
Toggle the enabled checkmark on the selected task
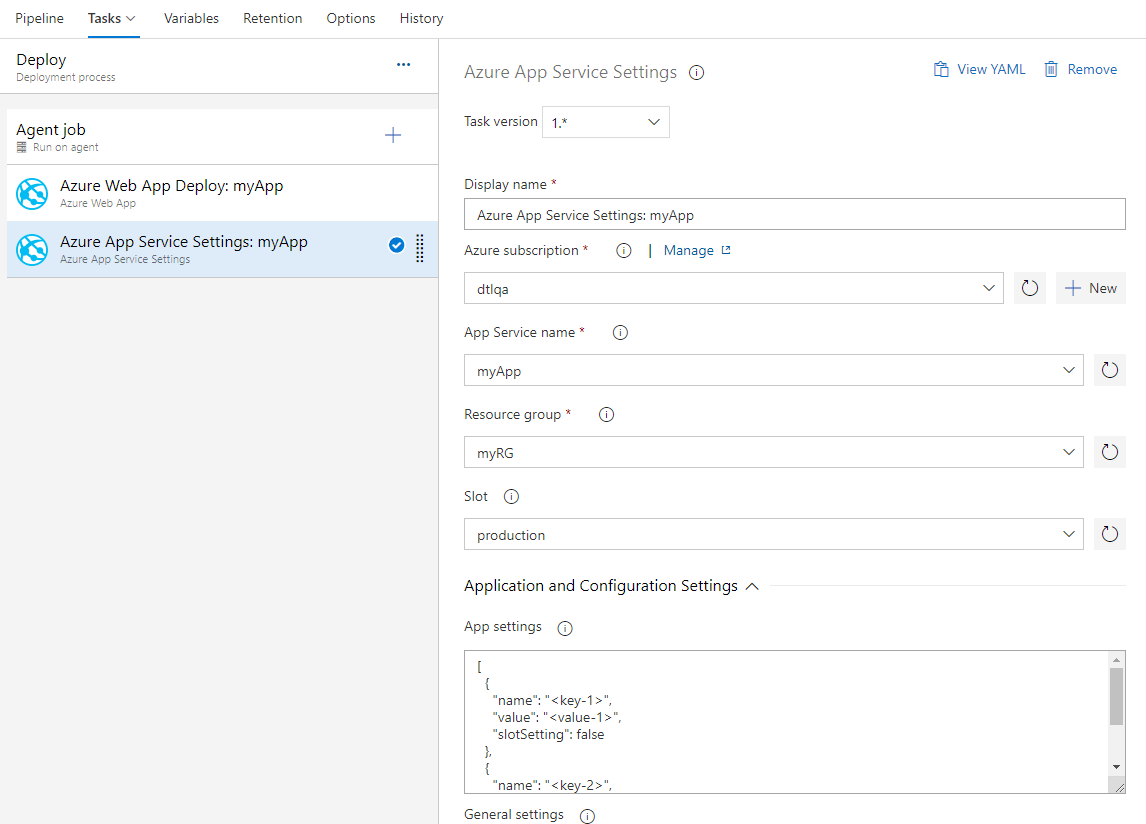point(396,244)
